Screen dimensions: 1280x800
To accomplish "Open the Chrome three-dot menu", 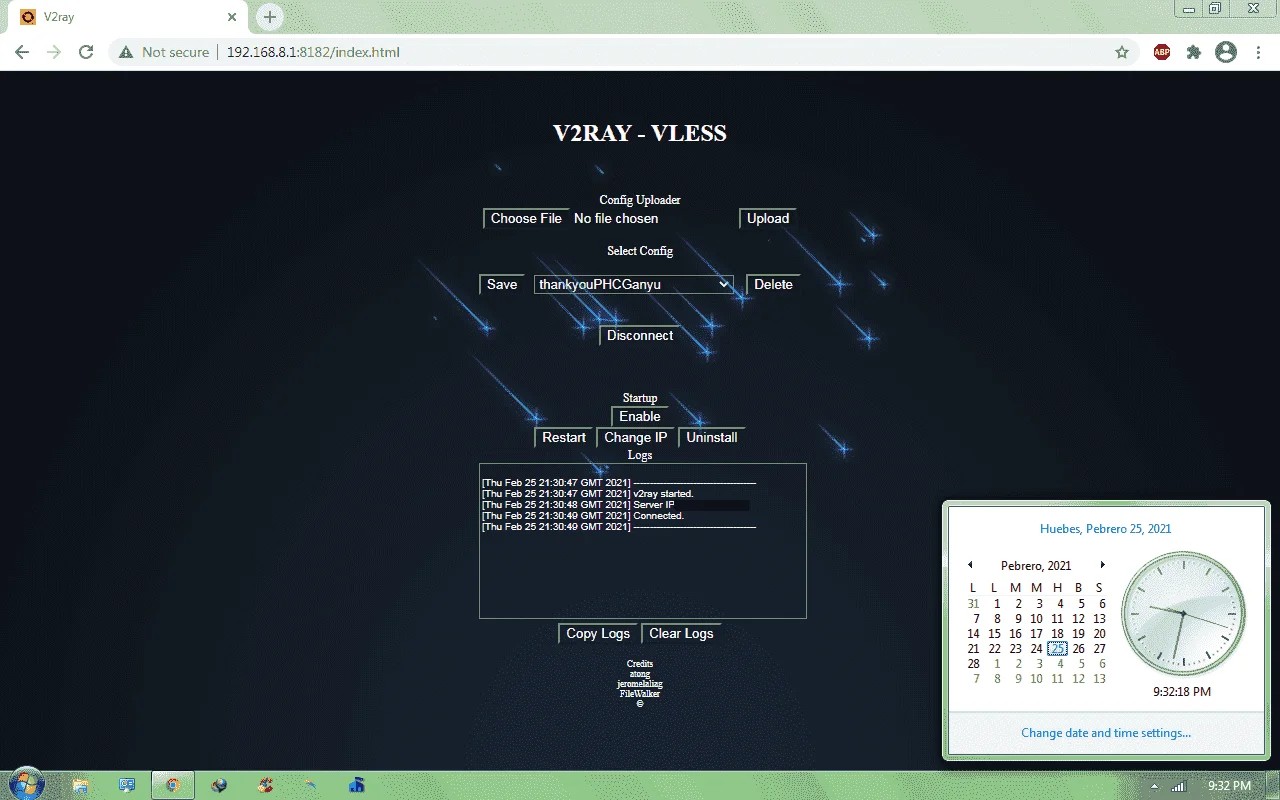I will [x=1256, y=52].
